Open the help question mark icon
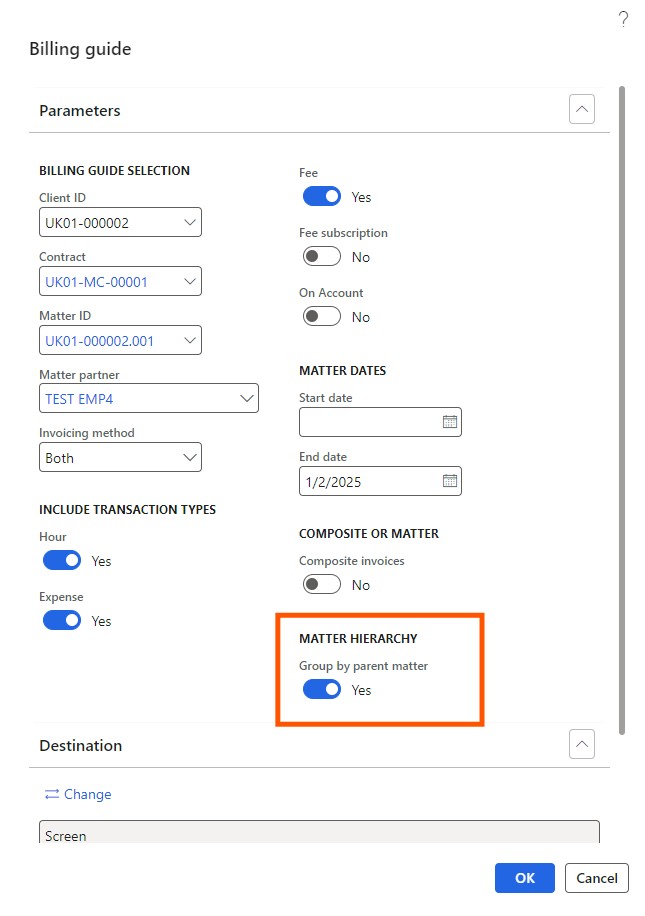This screenshot has width=645, height=916. point(623,19)
